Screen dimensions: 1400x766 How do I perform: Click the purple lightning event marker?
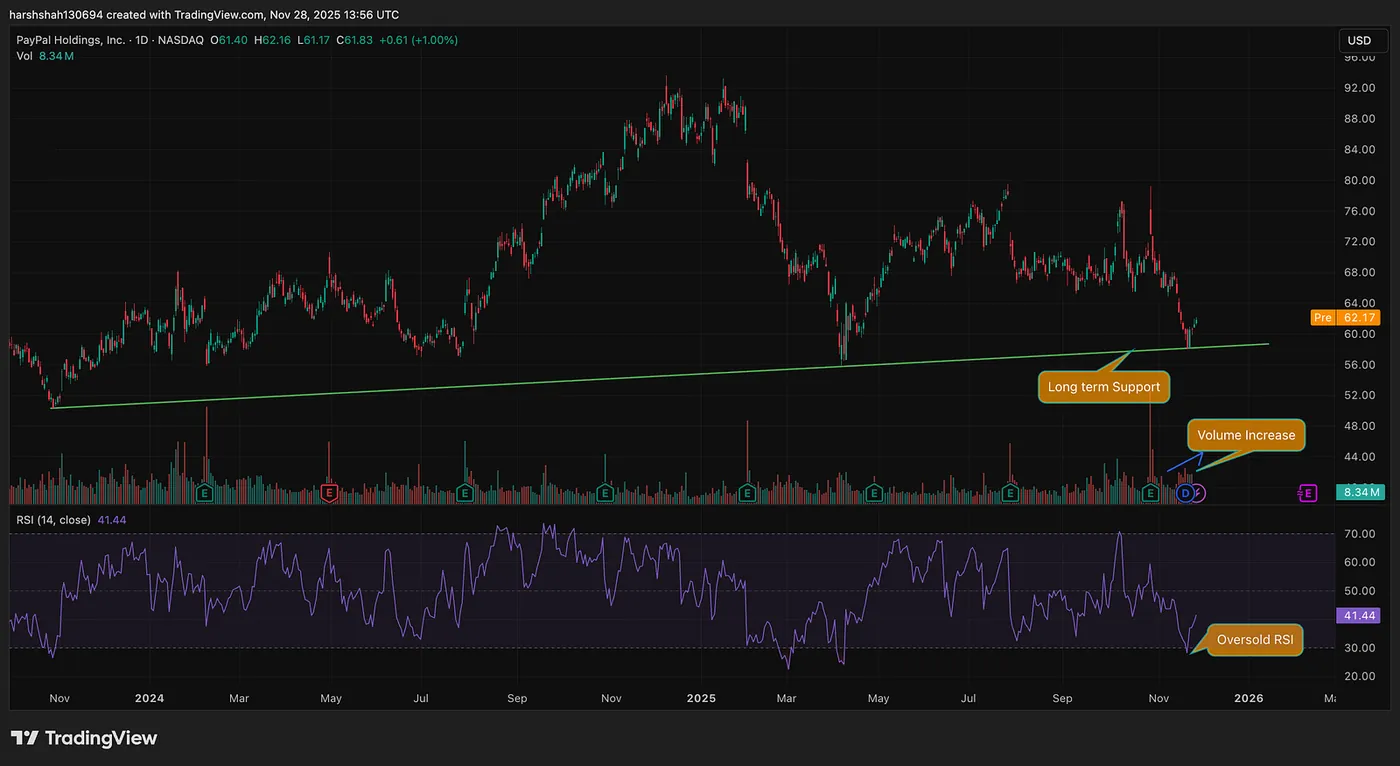point(1199,493)
